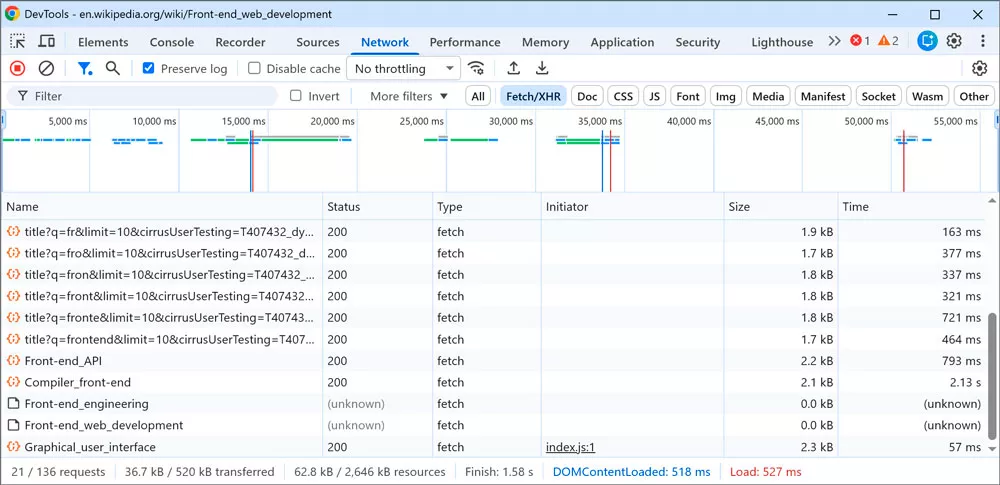Click the DOMContentLoaded: 518 ms status entry
Viewport: 1000px width, 485px height.
coord(631,472)
